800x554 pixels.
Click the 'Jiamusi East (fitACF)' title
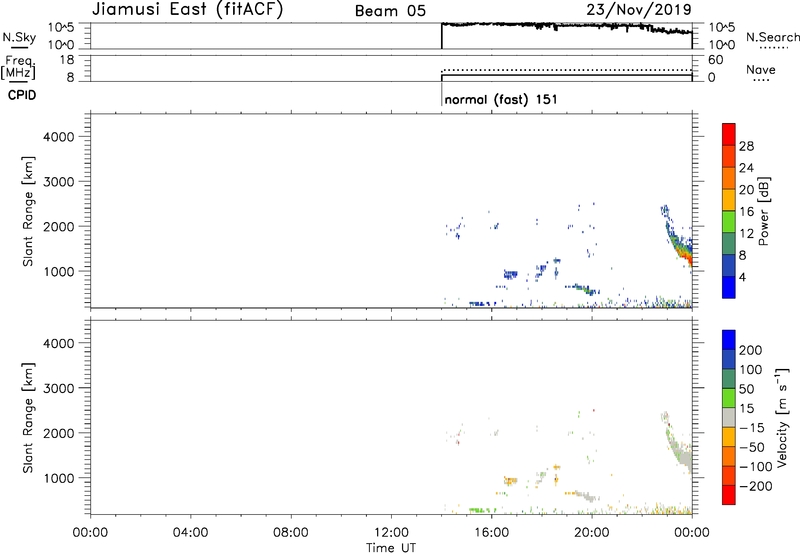[x=187, y=9]
